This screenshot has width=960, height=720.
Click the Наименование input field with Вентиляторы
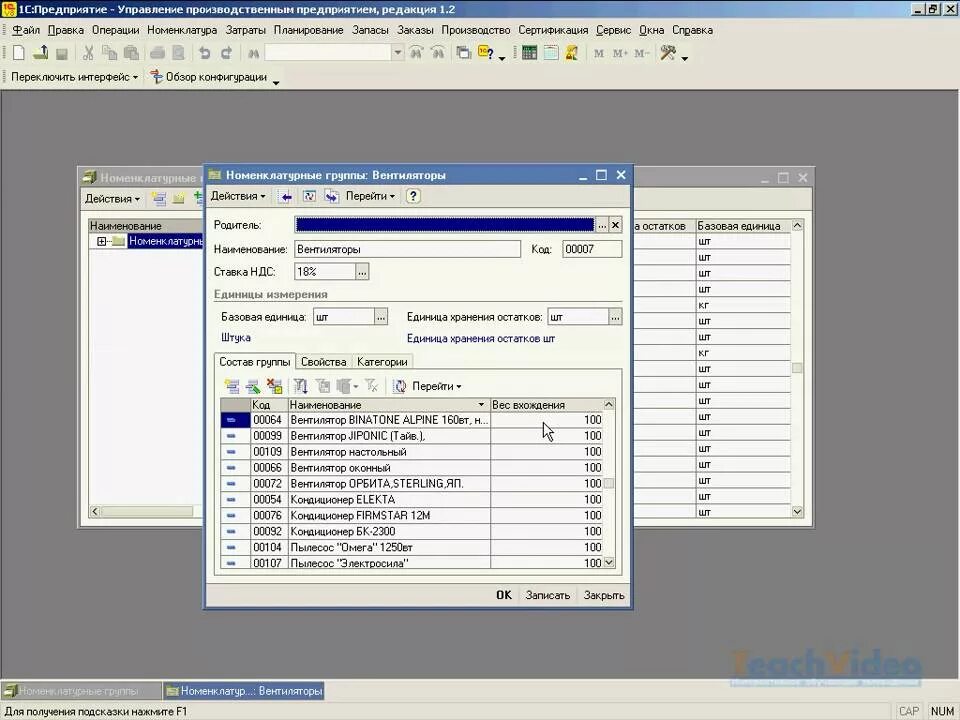(x=407, y=249)
